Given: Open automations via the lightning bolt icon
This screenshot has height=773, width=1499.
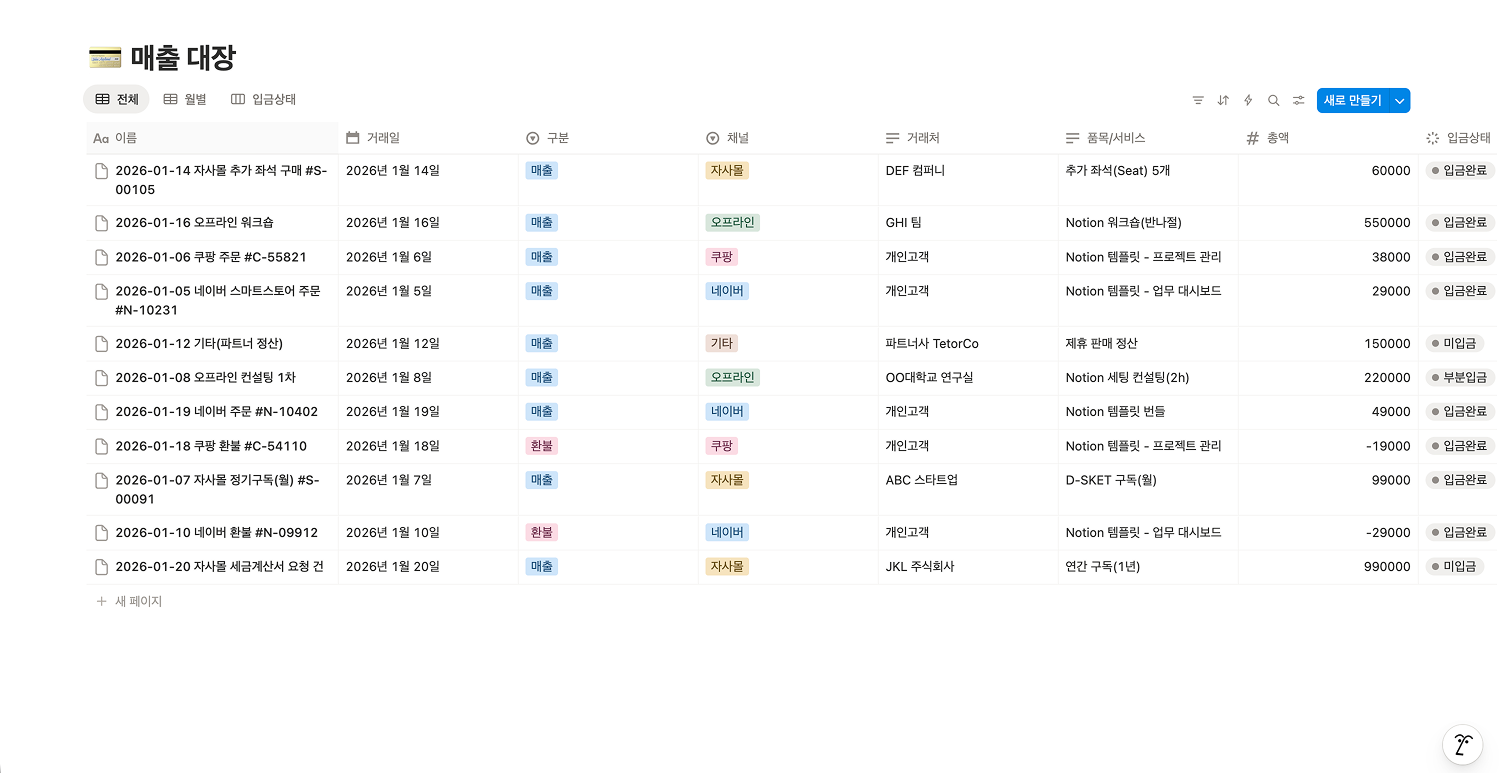Looking at the screenshot, I should 1248,100.
